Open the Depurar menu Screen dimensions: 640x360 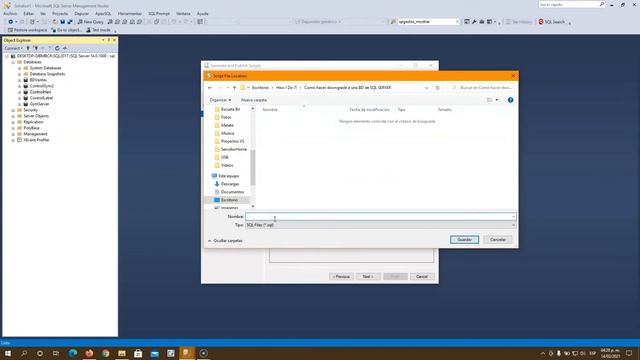tap(81, 13)
